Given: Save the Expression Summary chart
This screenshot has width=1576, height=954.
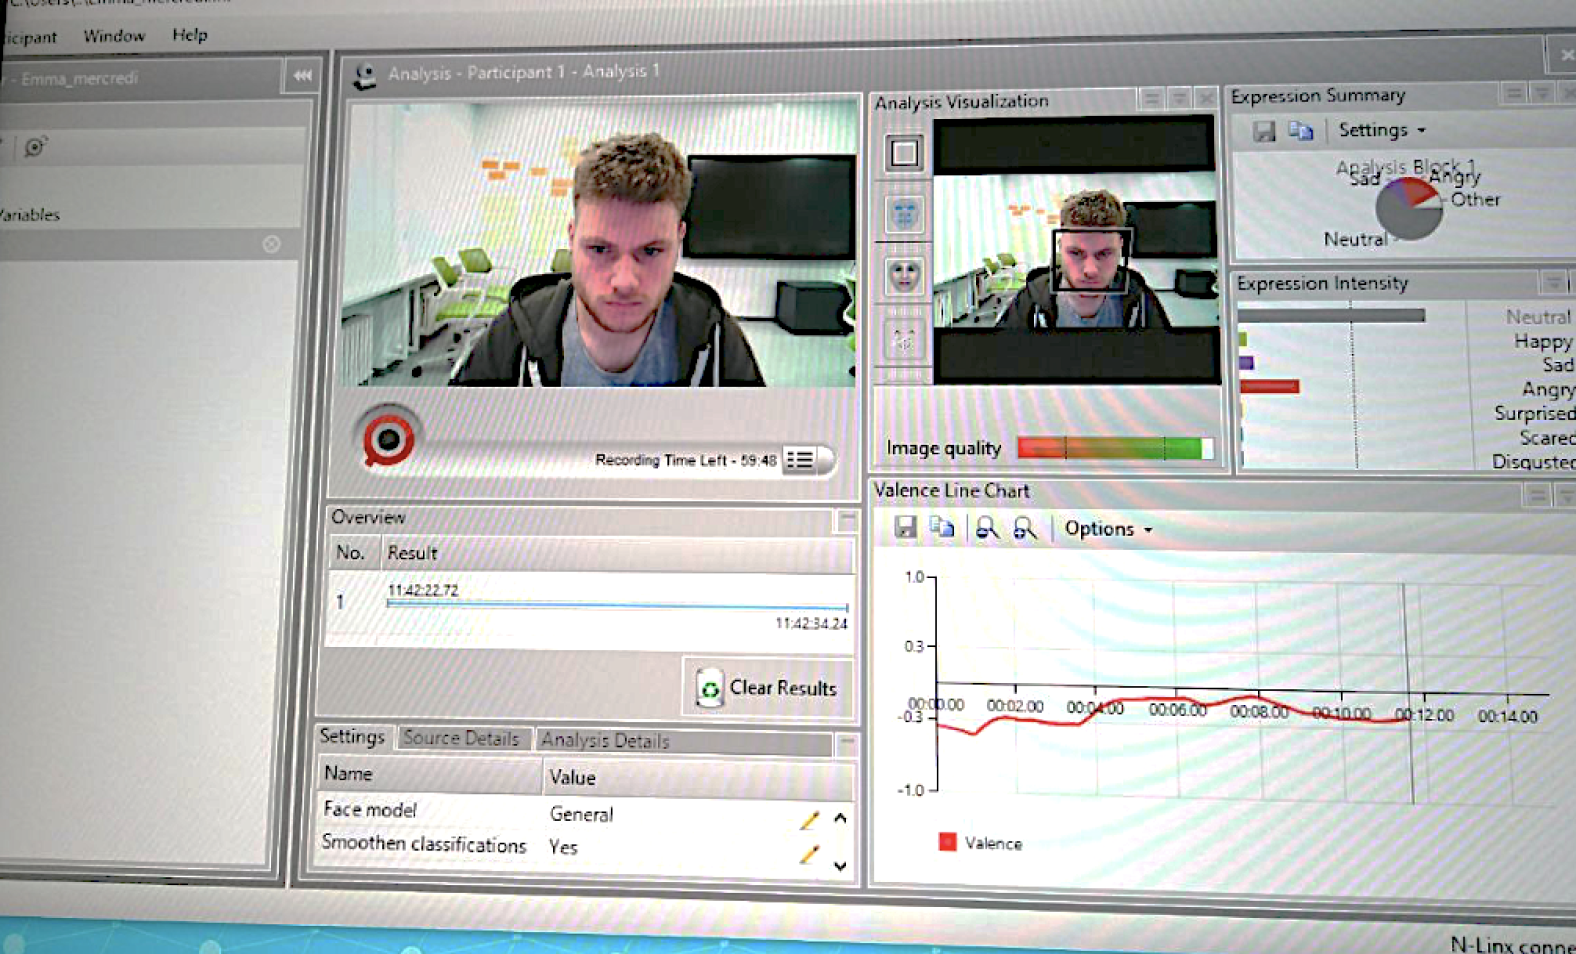Looking at the screenshot, I should pos(1264,131).
